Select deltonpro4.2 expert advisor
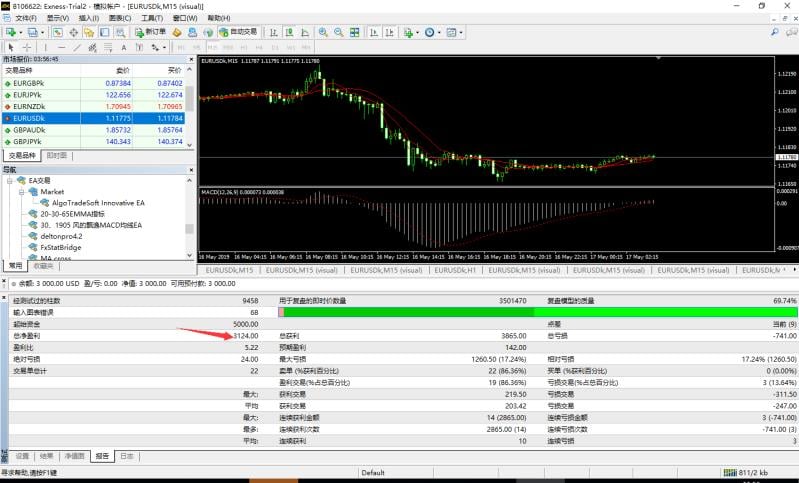Image resolution: width=799 pixels, height=483 pixels. pyautogui.click(x=61, y=236)
